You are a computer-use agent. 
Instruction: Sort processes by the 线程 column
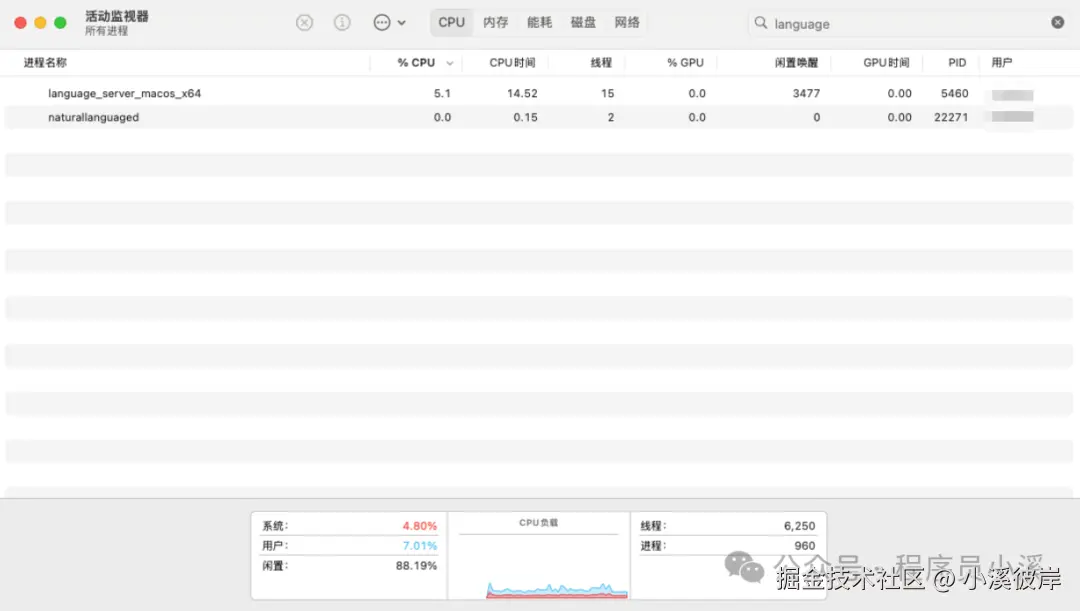tap(601, 62)
